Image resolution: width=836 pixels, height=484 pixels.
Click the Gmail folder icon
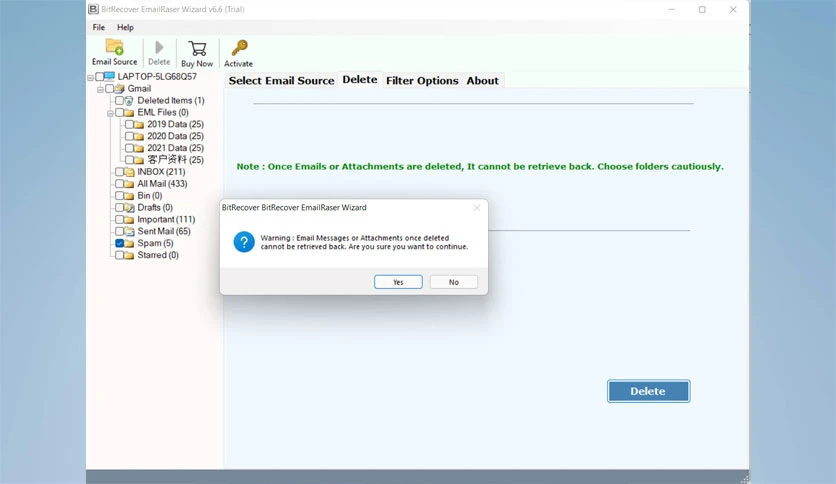click(x=120, y=88)
